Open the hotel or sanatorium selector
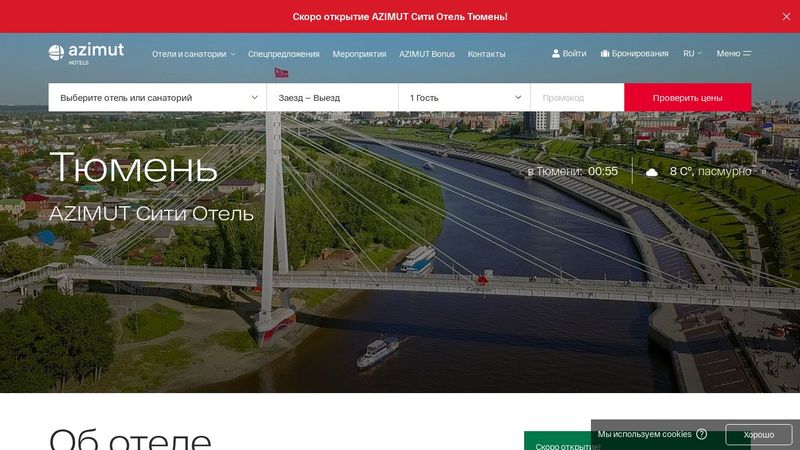The height and width of the screenshot is (450, 800). pos(157,97)
